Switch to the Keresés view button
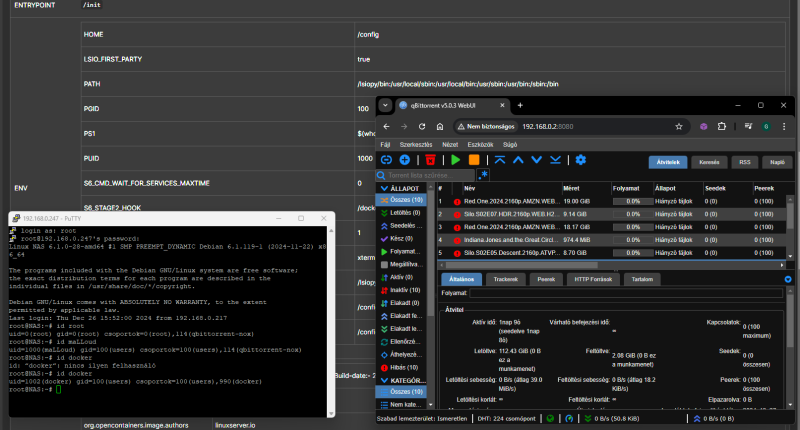 709,162
